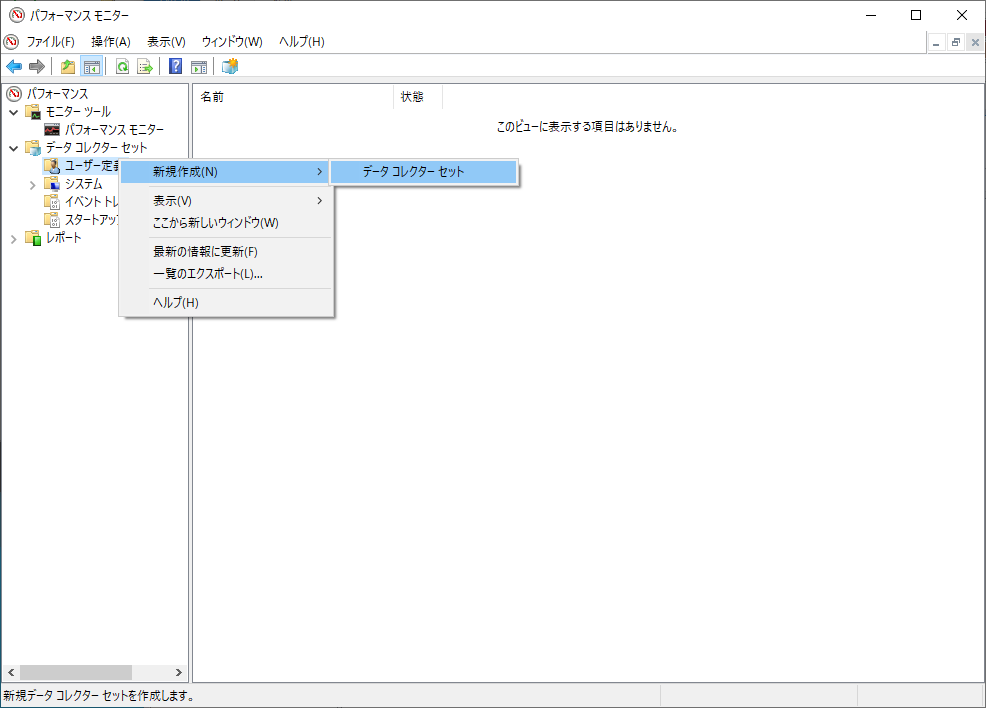
Task: Select ここから新しいウィンドウ(W) in context menu
Action: [x=226, y=223]
